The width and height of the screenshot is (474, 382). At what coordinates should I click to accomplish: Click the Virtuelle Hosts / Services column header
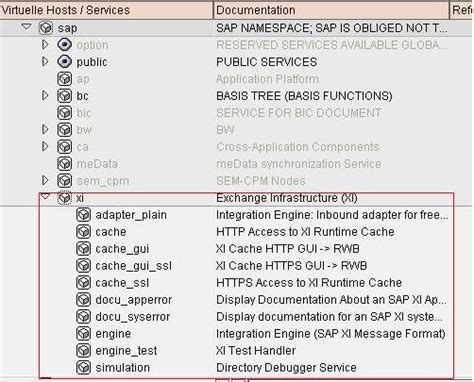[106, 10]
